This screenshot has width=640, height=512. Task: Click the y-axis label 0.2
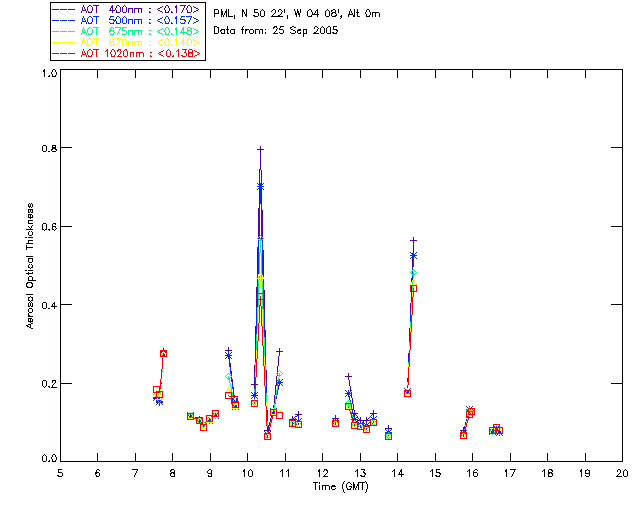49,383
